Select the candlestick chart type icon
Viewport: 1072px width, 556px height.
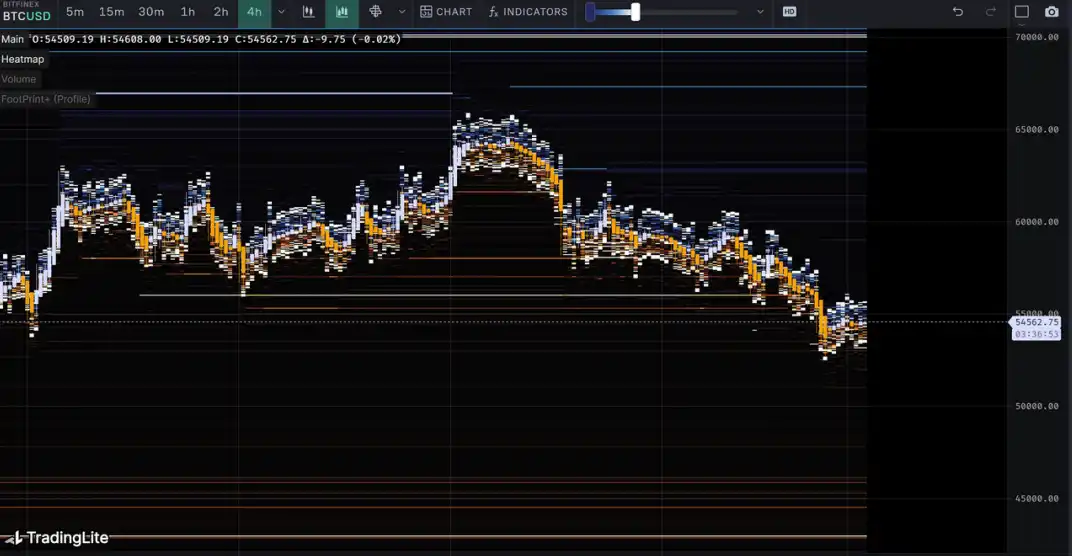(x=309, y=12)
